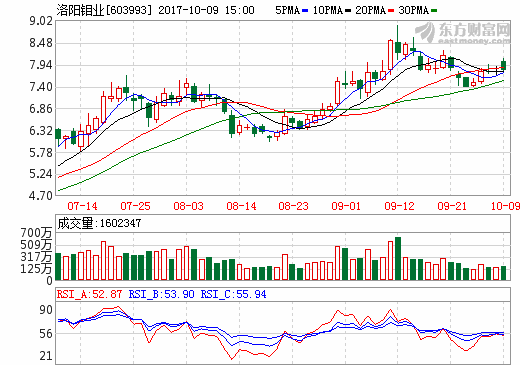Click the 10-09 date label
520x365 pixels.
coord(505,206)
